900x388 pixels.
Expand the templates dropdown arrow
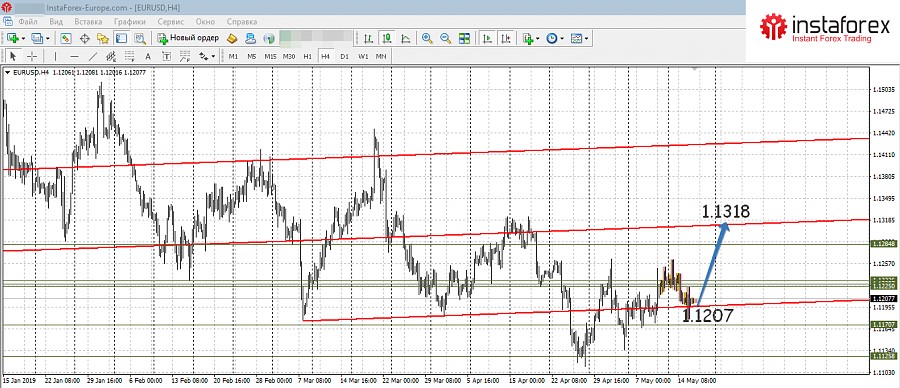[587, 39]
